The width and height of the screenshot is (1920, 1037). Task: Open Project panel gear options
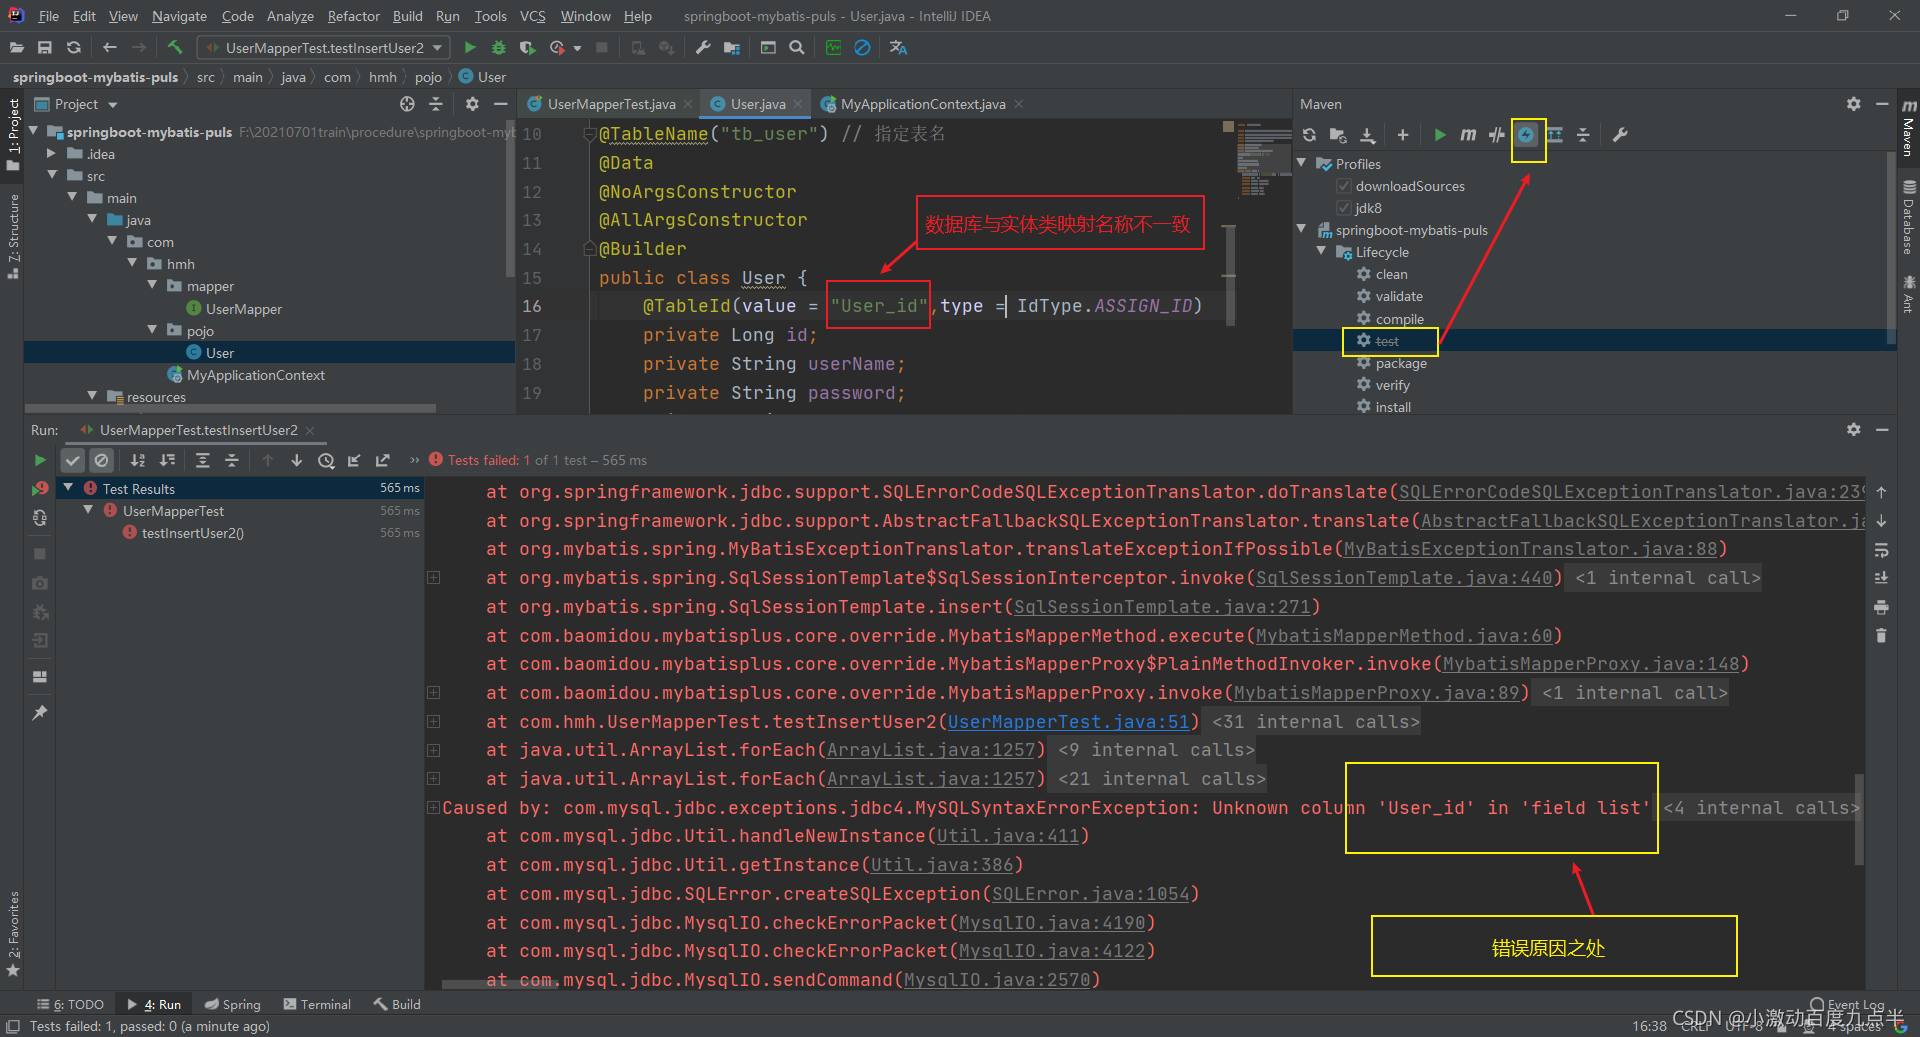click(x=472, y=104)
